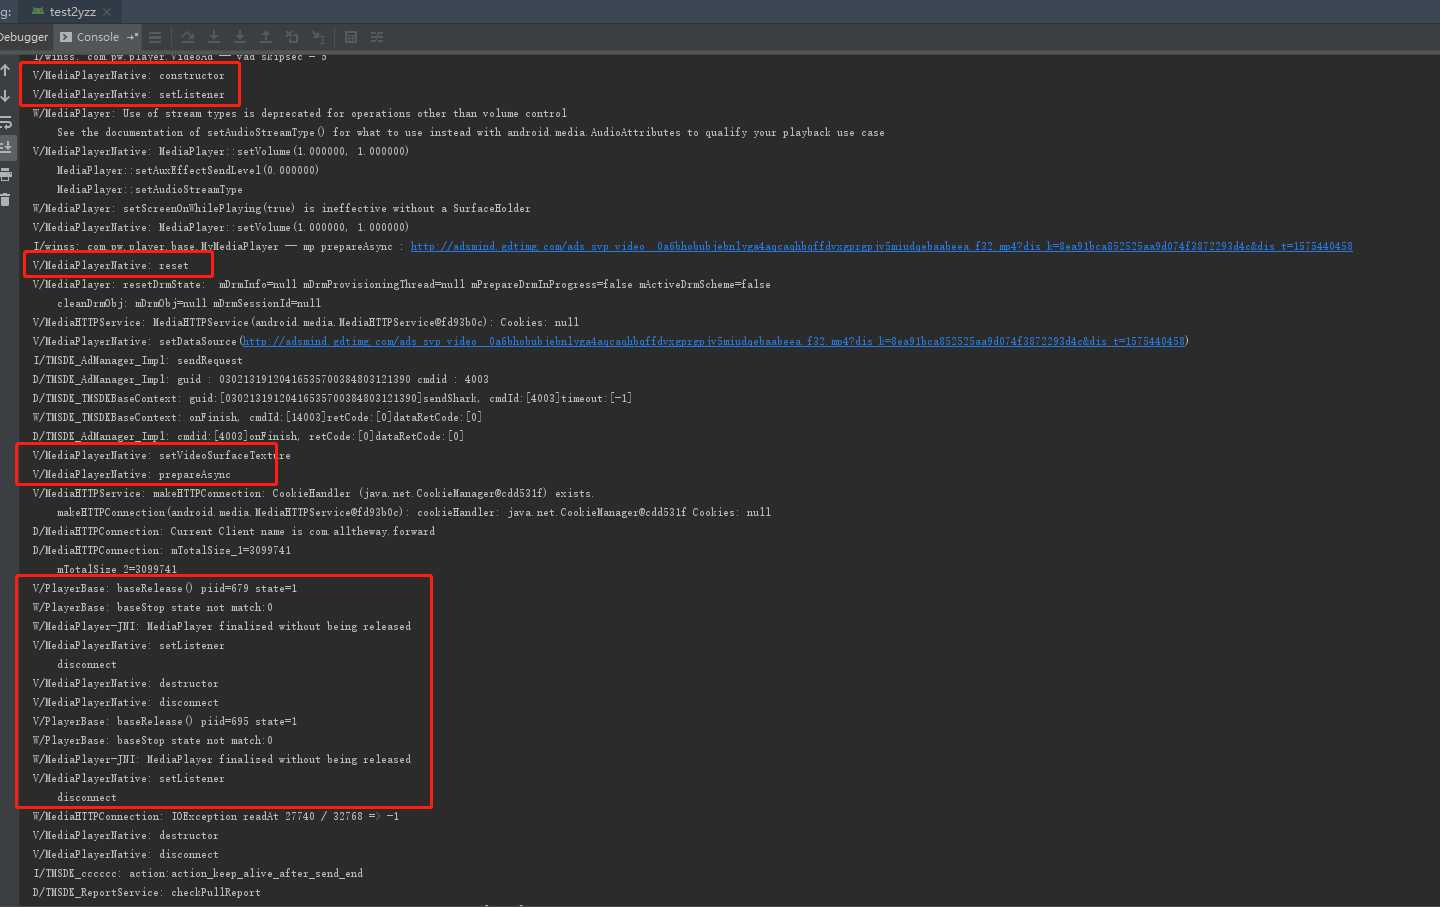The image size is (1440, 907).
Task: Toggle Scroll to End of console
Action: [6, 148]
